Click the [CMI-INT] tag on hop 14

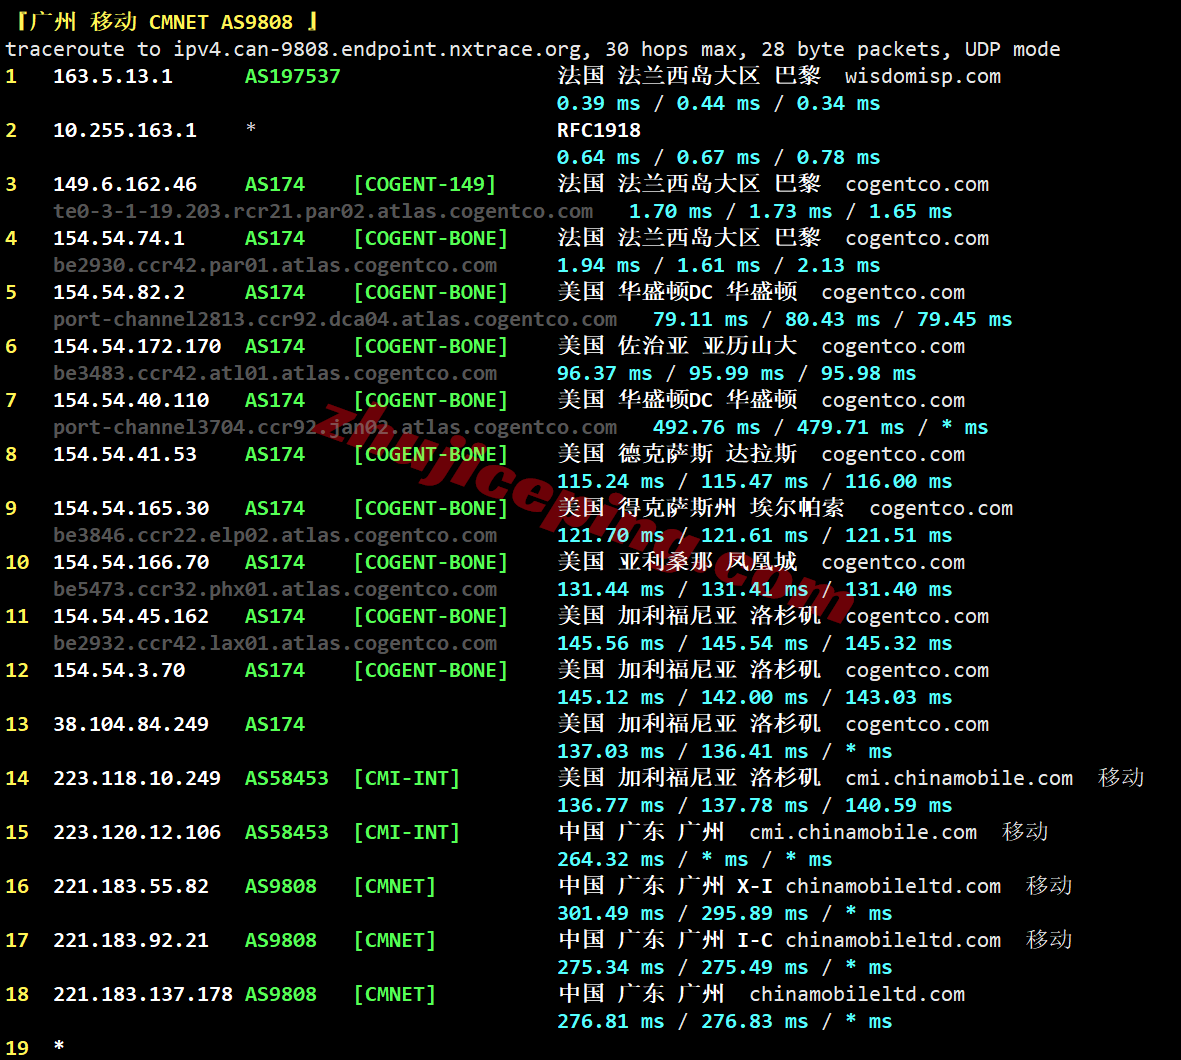coord(407,778)
